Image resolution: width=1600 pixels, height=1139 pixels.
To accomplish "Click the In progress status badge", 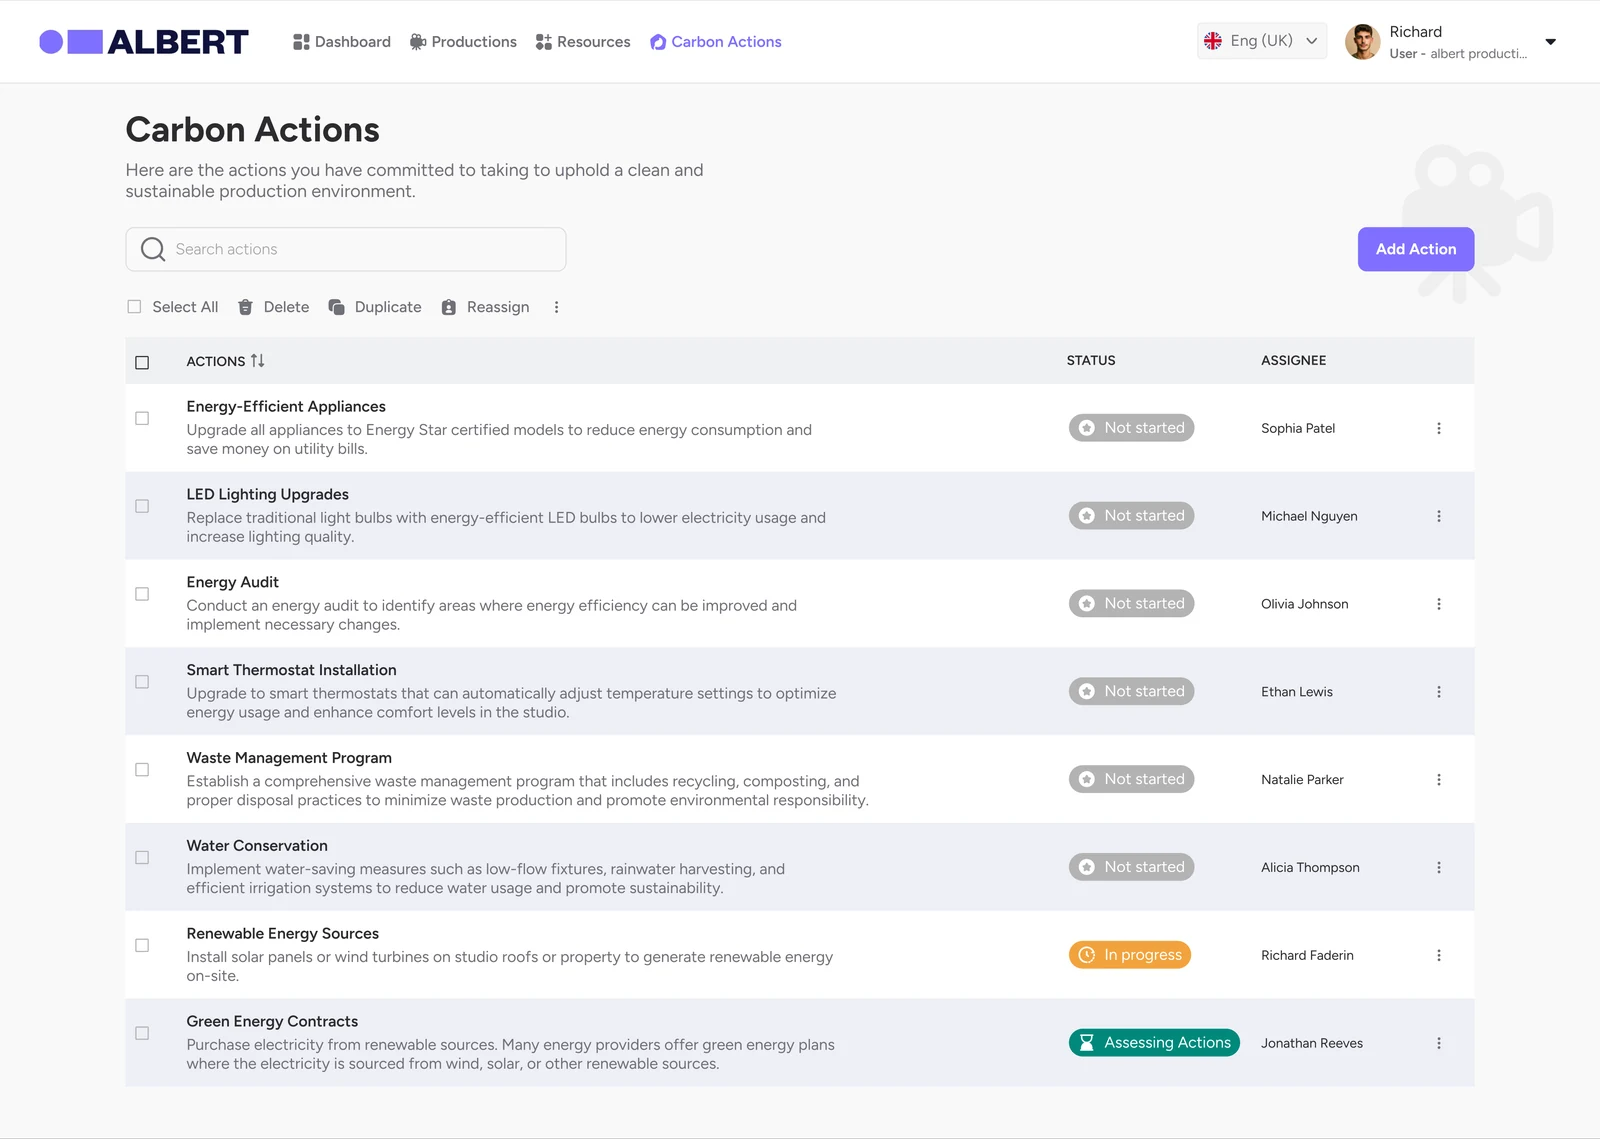I will point(1130,955).
